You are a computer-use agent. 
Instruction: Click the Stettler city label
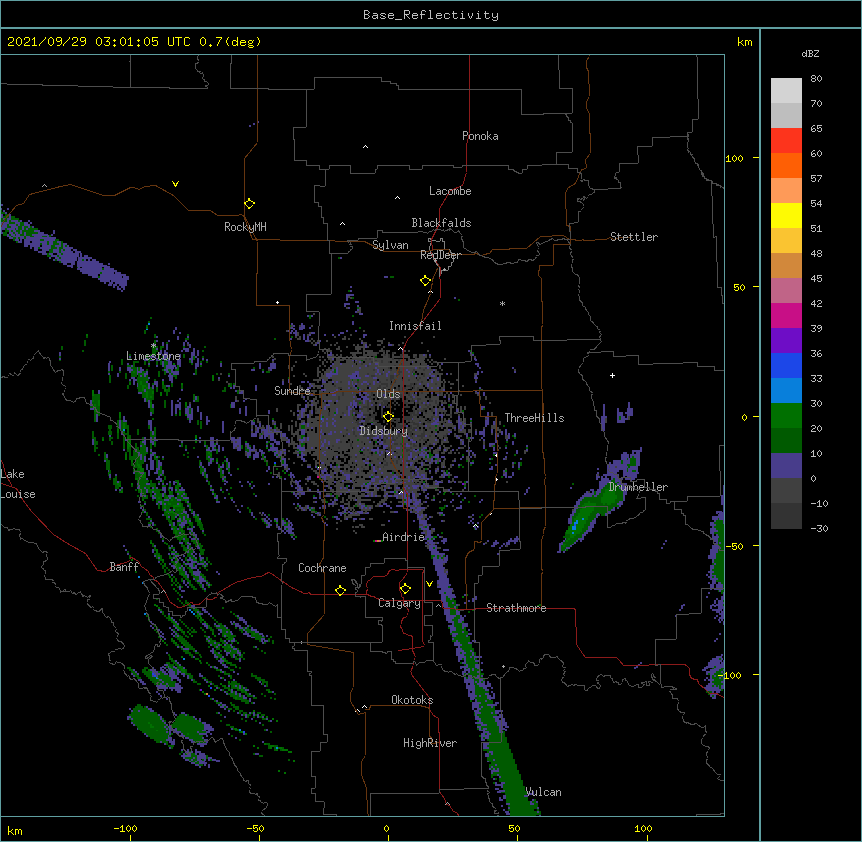(x=634, y=237)
